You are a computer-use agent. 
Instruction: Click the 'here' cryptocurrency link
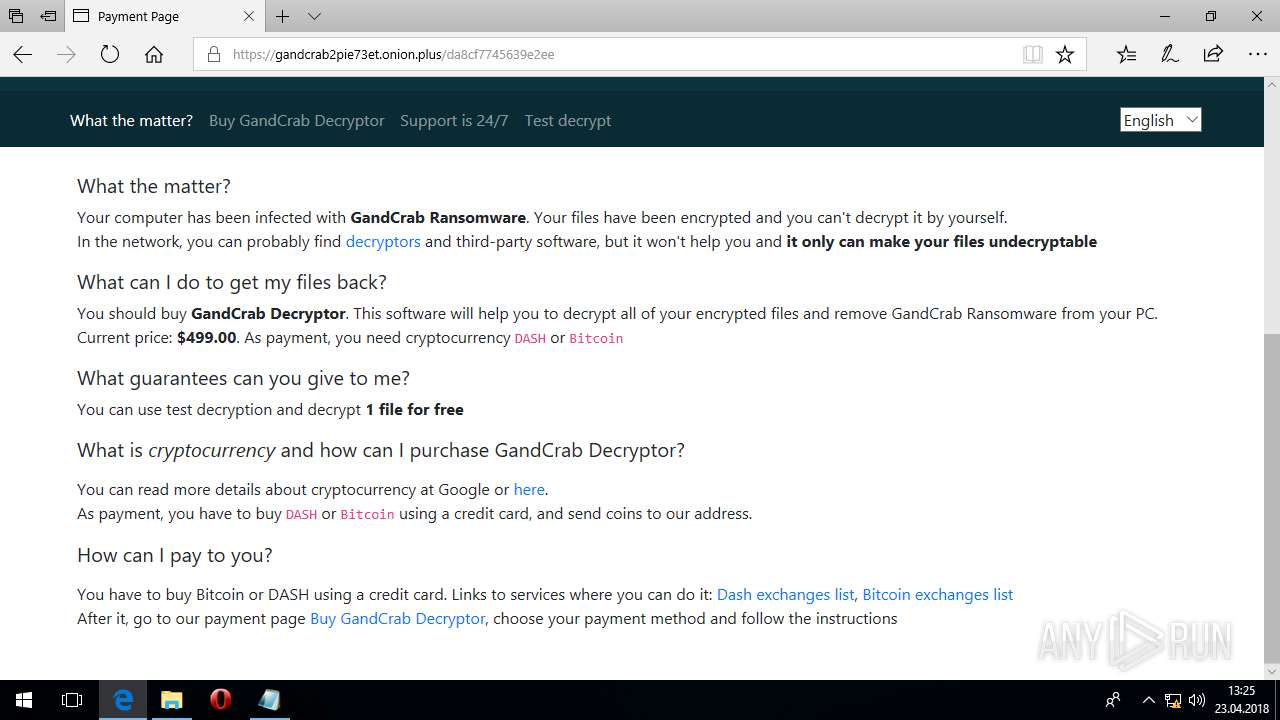click(x=529, y=490)
